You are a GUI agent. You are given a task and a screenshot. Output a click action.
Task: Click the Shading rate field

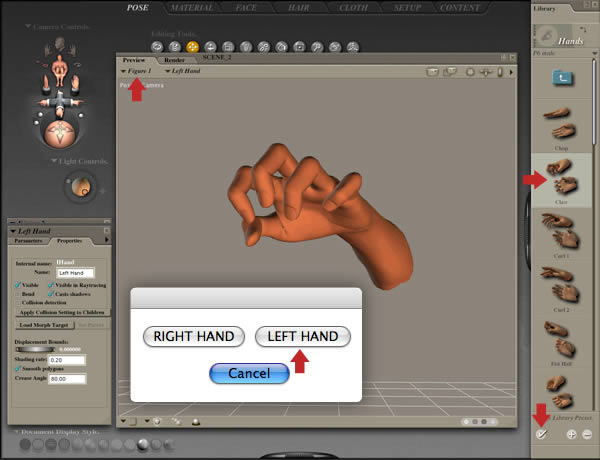pos(67,360)
